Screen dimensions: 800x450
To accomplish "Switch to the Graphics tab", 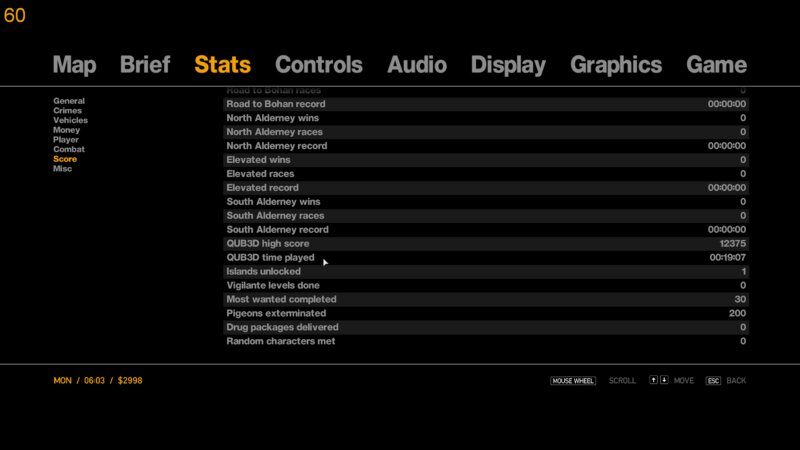I will pyautogui.click(x=616, y=65).
